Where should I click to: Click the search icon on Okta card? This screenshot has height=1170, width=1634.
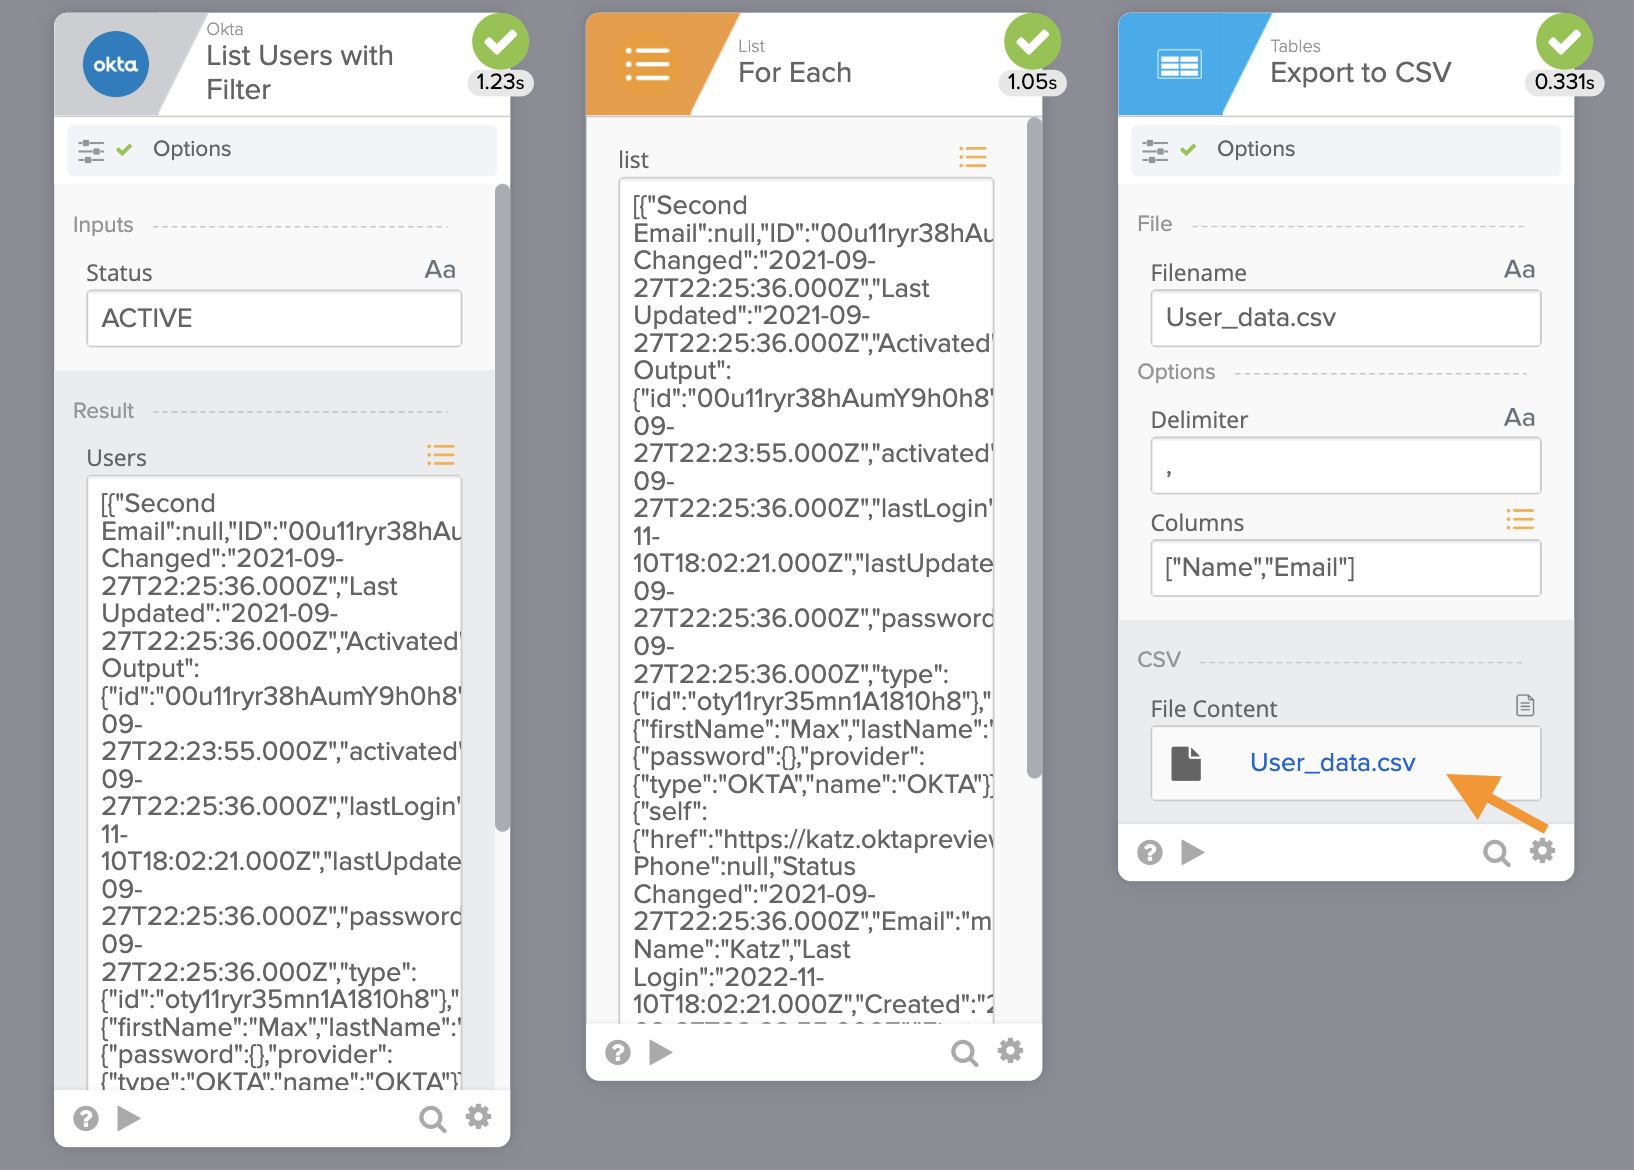coord(432,1118)
